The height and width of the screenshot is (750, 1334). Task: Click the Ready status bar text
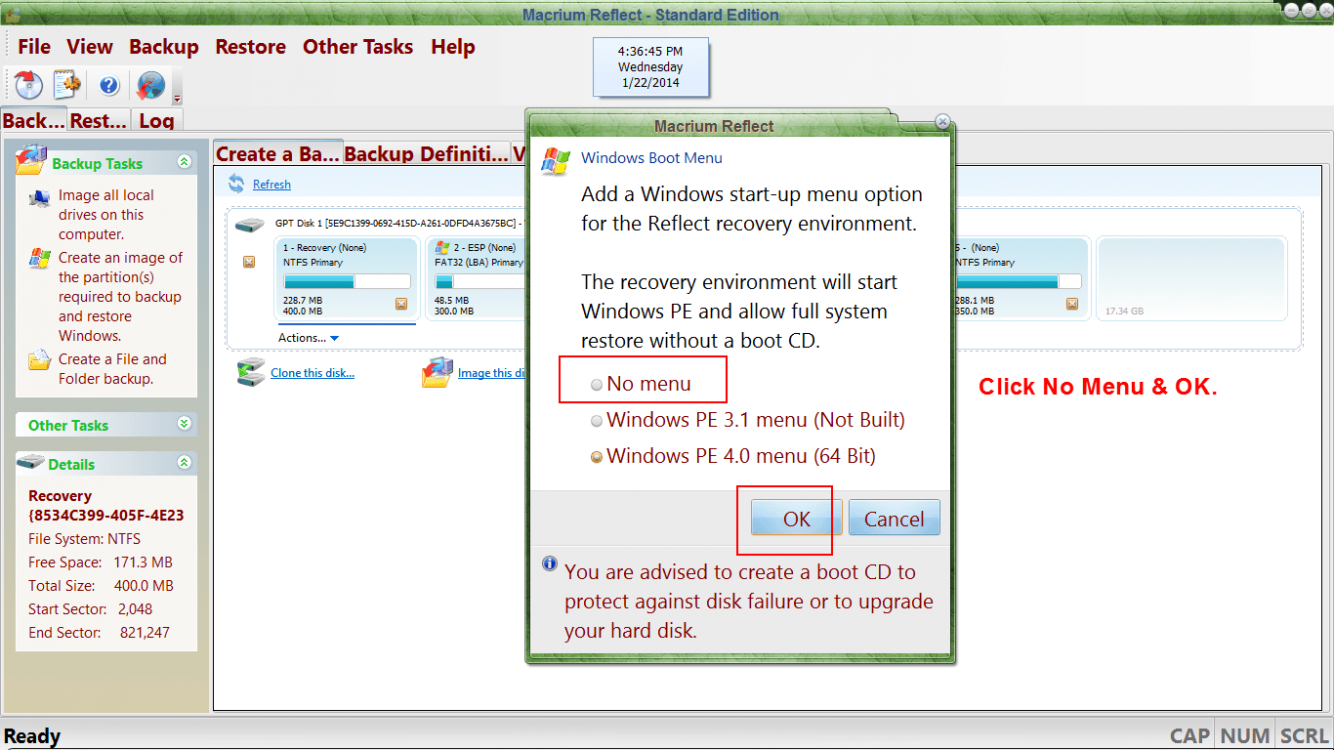pos(32,736)
